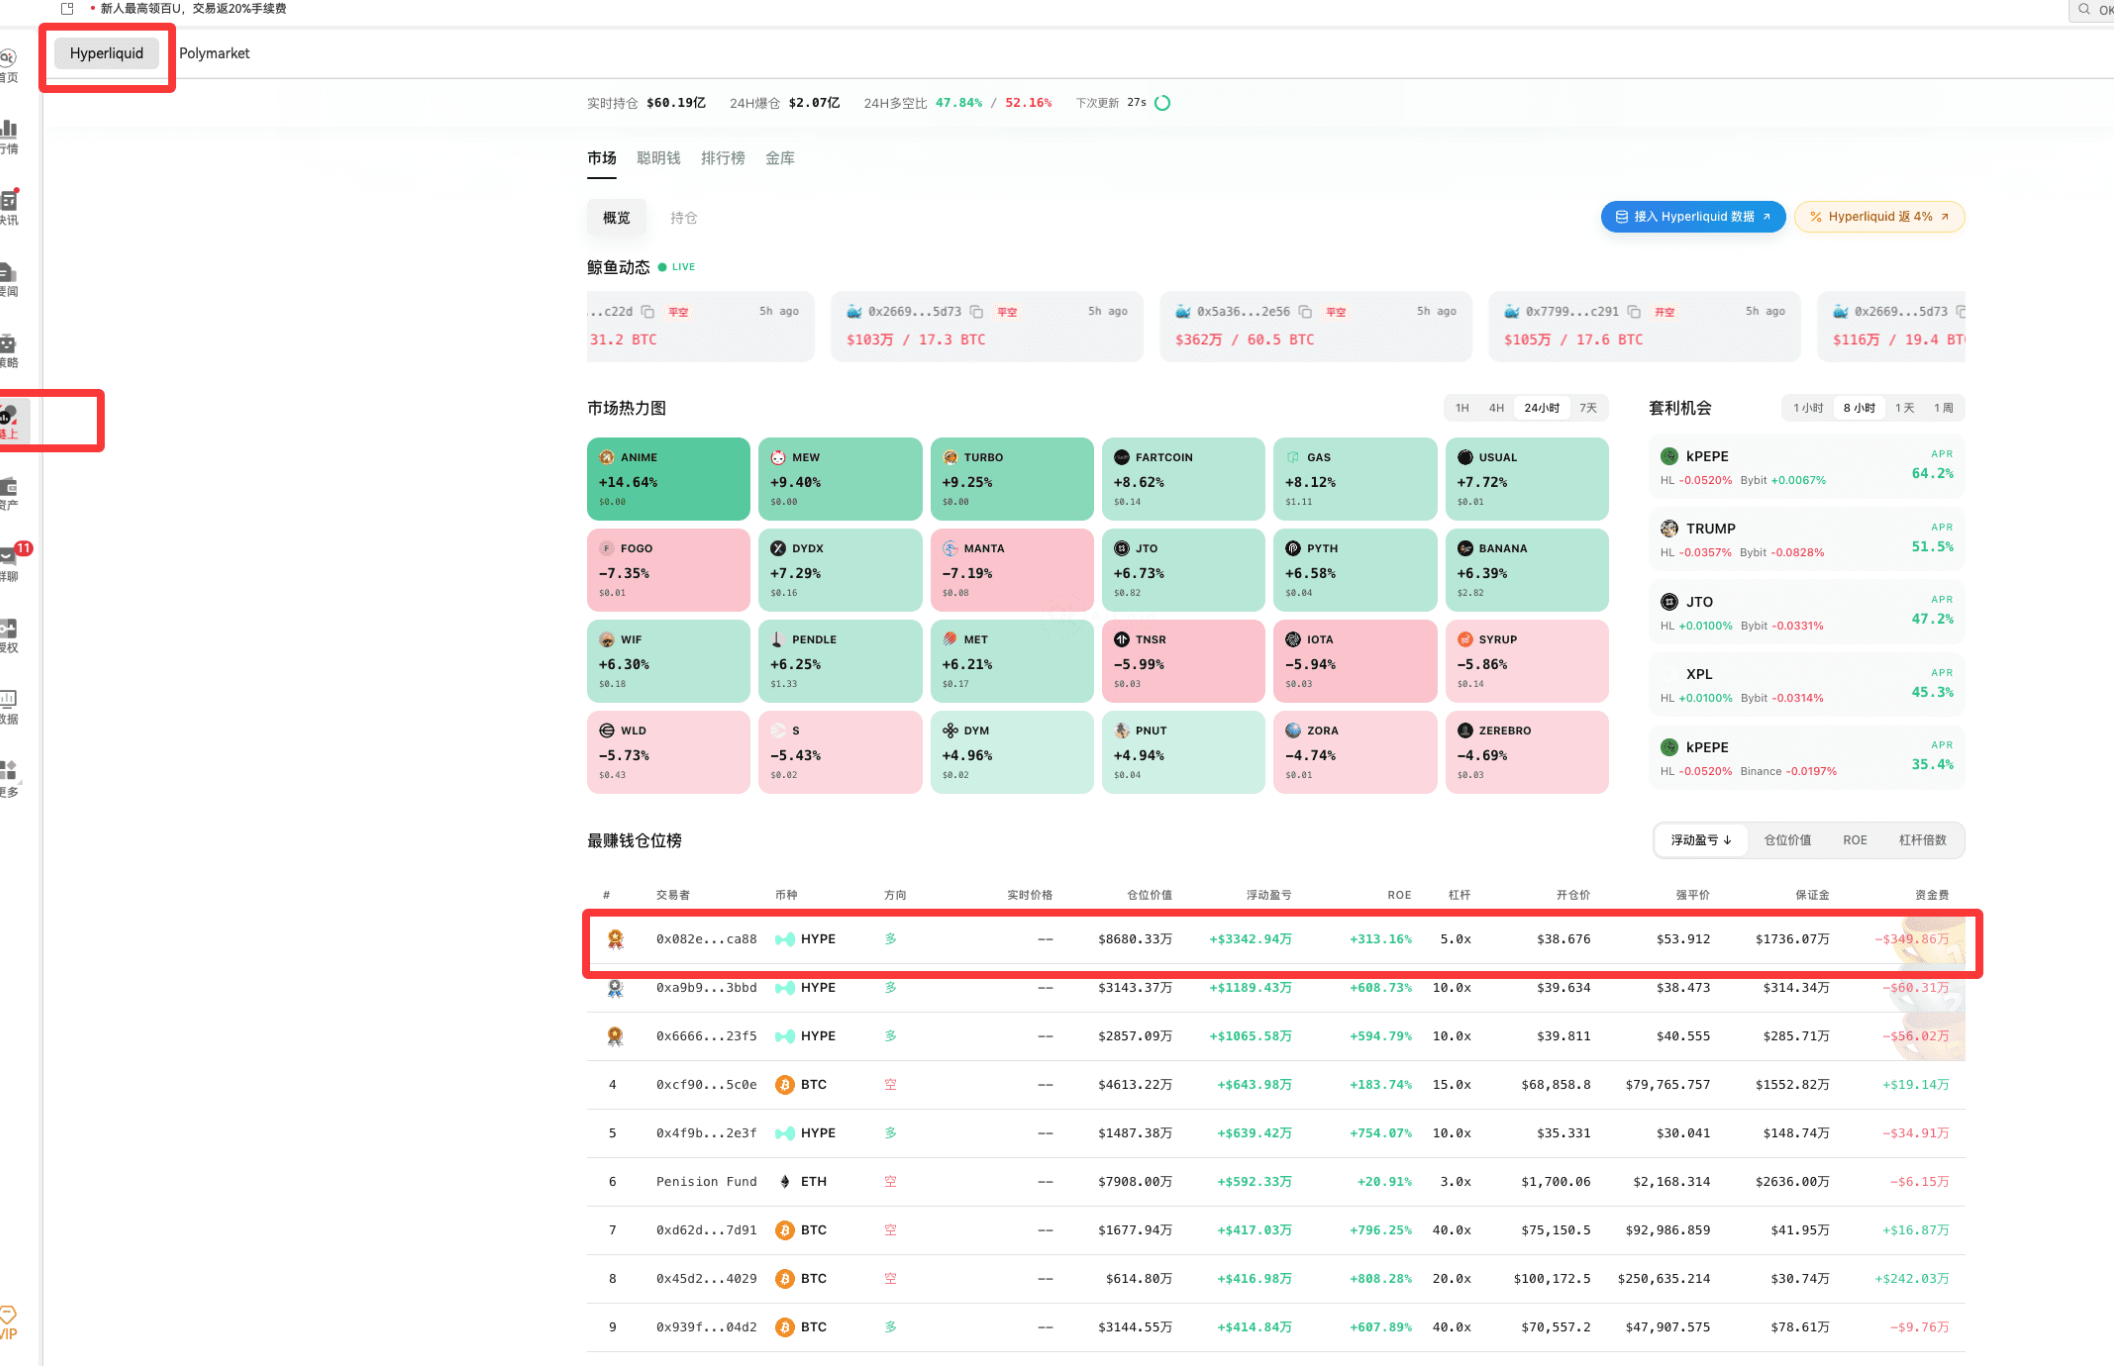2114x1366 pixels.
Task: Click the sidebar layout icon beside the promo banner
Action: pos(68,9)
